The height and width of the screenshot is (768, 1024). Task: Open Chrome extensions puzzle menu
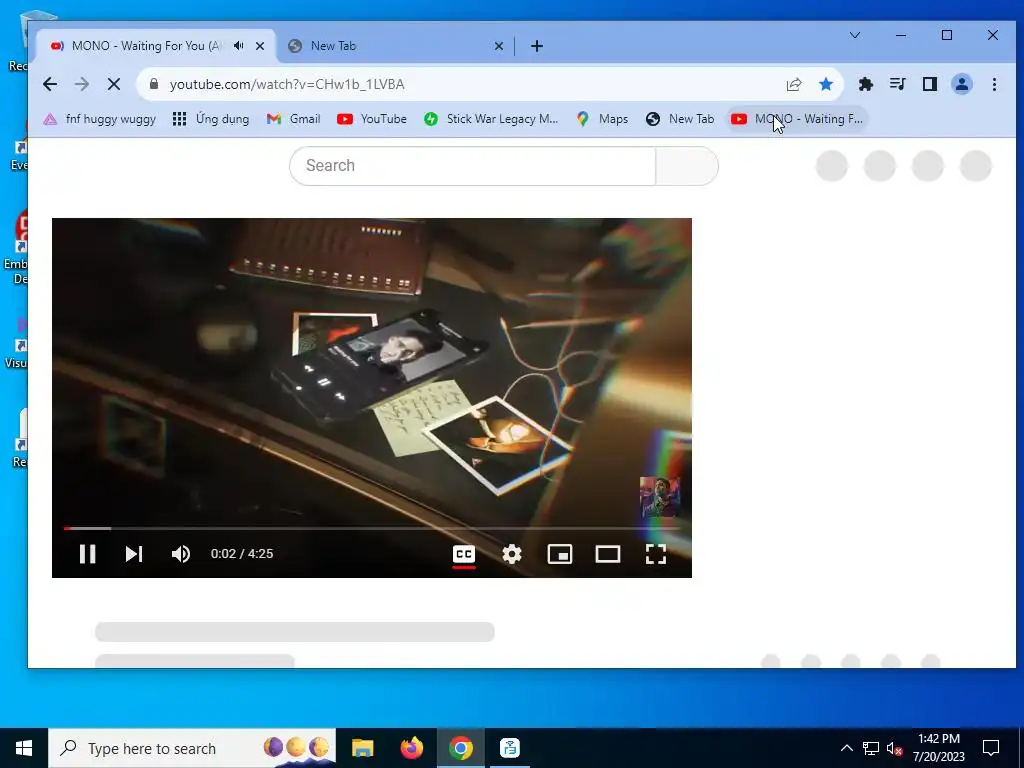(x=865, y=84)
